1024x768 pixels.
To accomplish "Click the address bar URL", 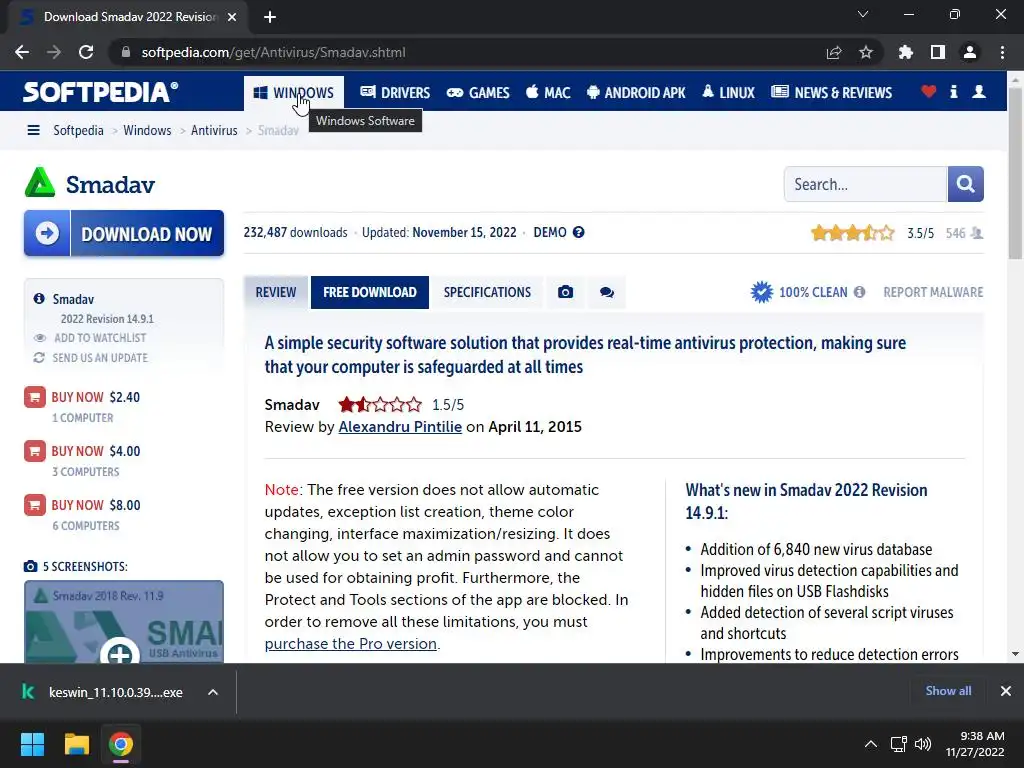I will pos(274,52).
